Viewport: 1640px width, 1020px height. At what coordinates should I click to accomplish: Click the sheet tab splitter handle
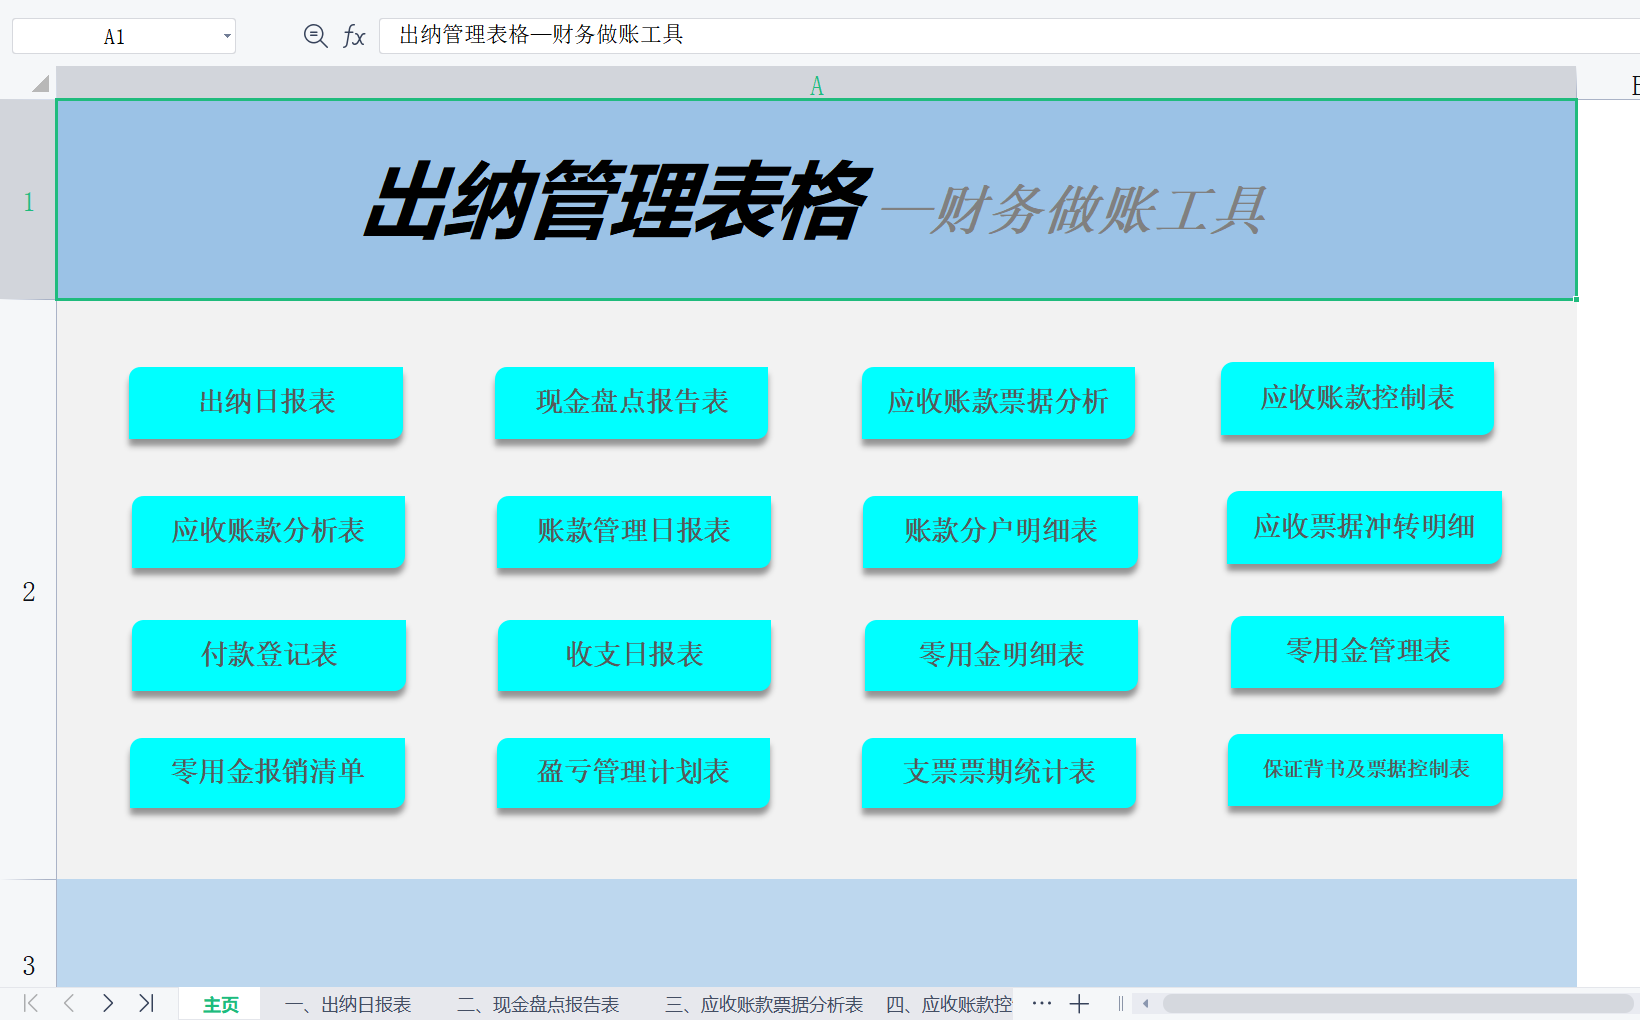coord(1121,1004)
